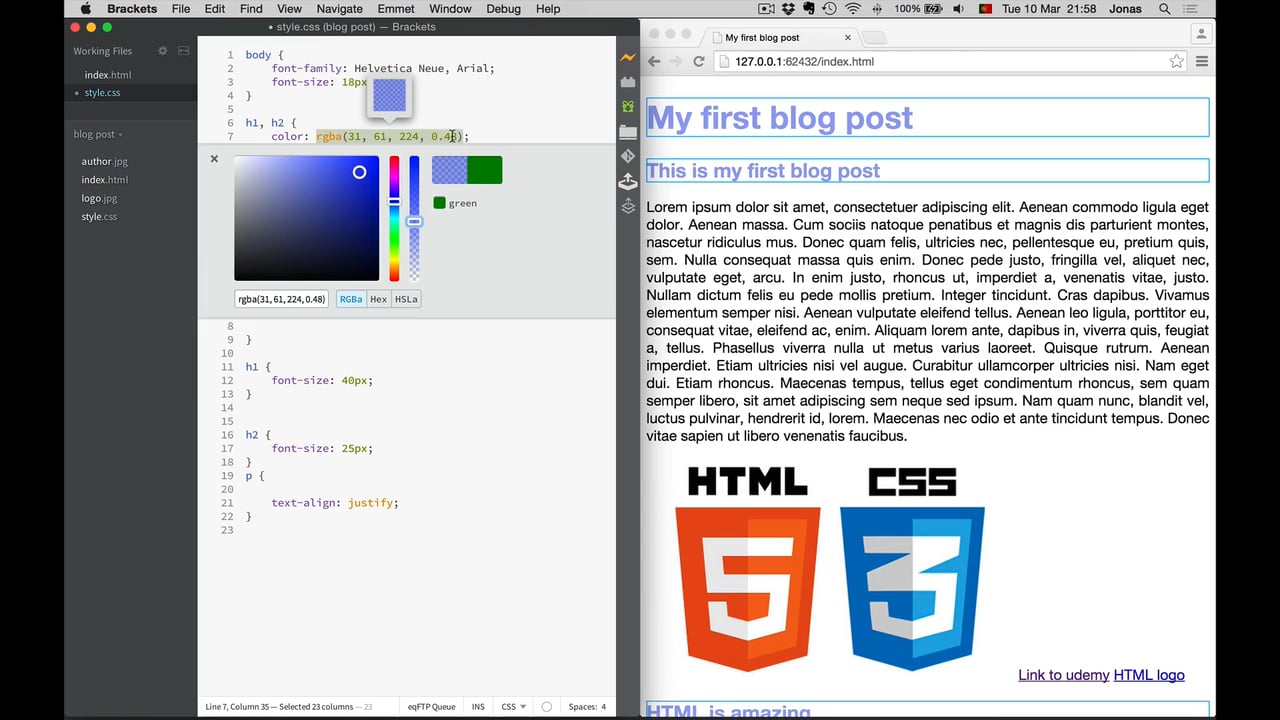This screenshot has width=1280, height=720.
Task: Click the hue slider in color picker
Action: tap(394, 218)
